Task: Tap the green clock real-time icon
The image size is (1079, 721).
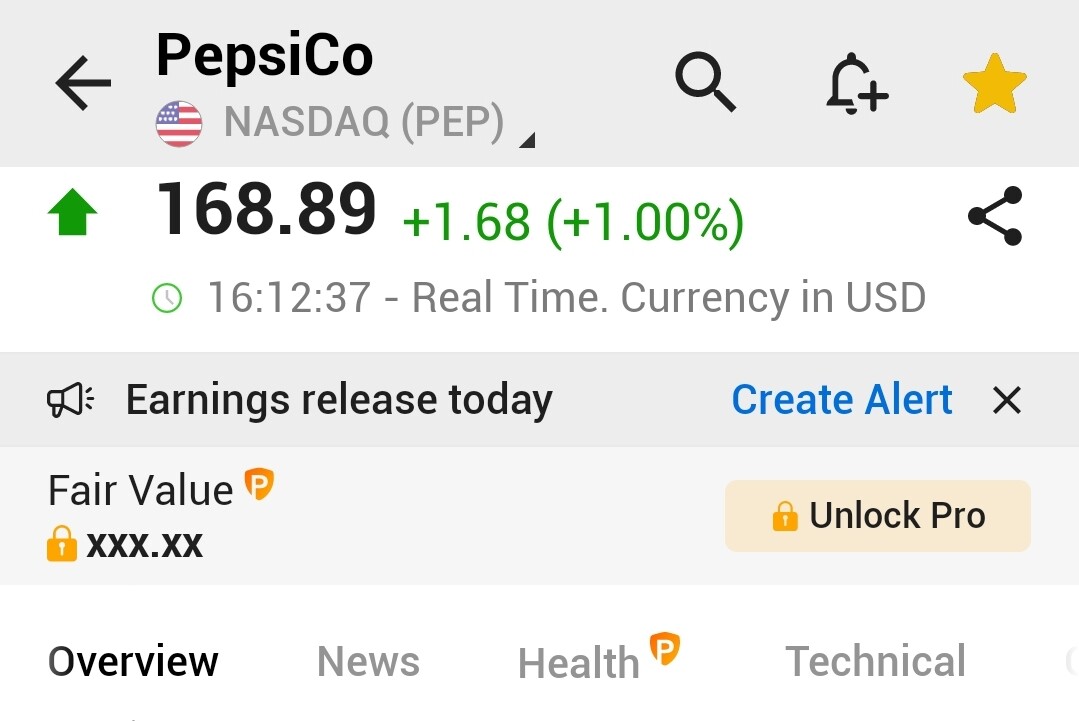Action: tap(166, 298)
